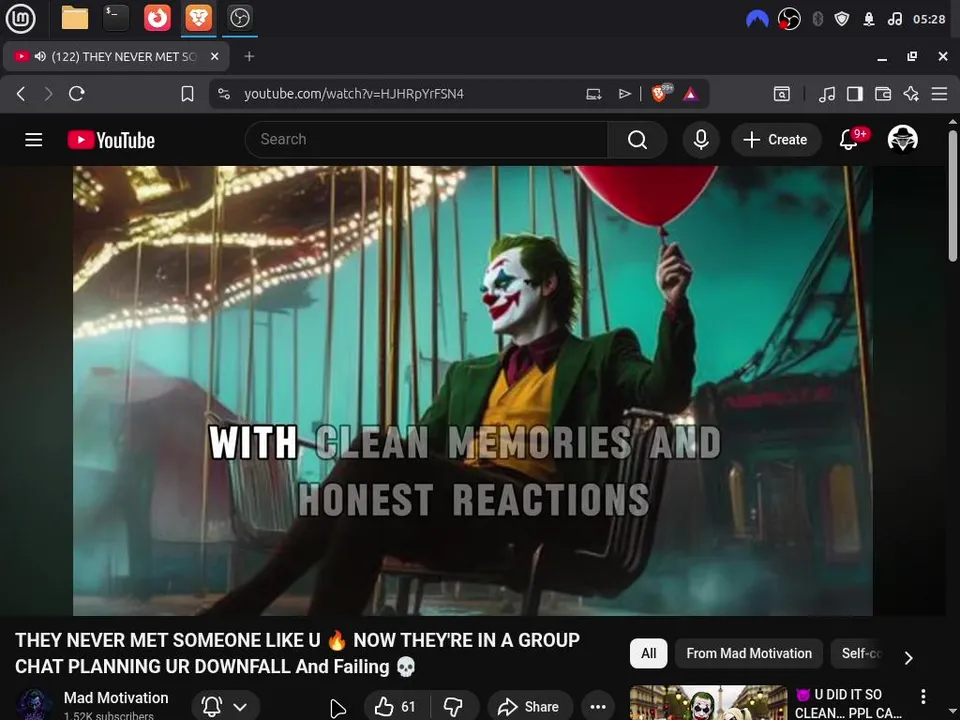Open the Bluetooth tray icon
This screenshot has height=720, width=960.
[817, 19]
